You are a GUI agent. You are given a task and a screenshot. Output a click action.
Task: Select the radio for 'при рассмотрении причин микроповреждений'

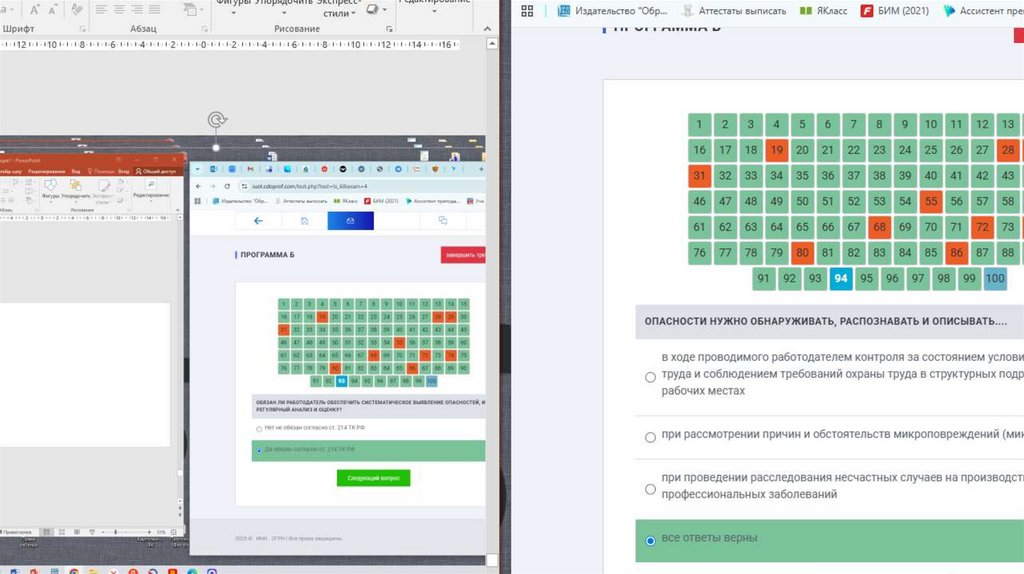650,437
